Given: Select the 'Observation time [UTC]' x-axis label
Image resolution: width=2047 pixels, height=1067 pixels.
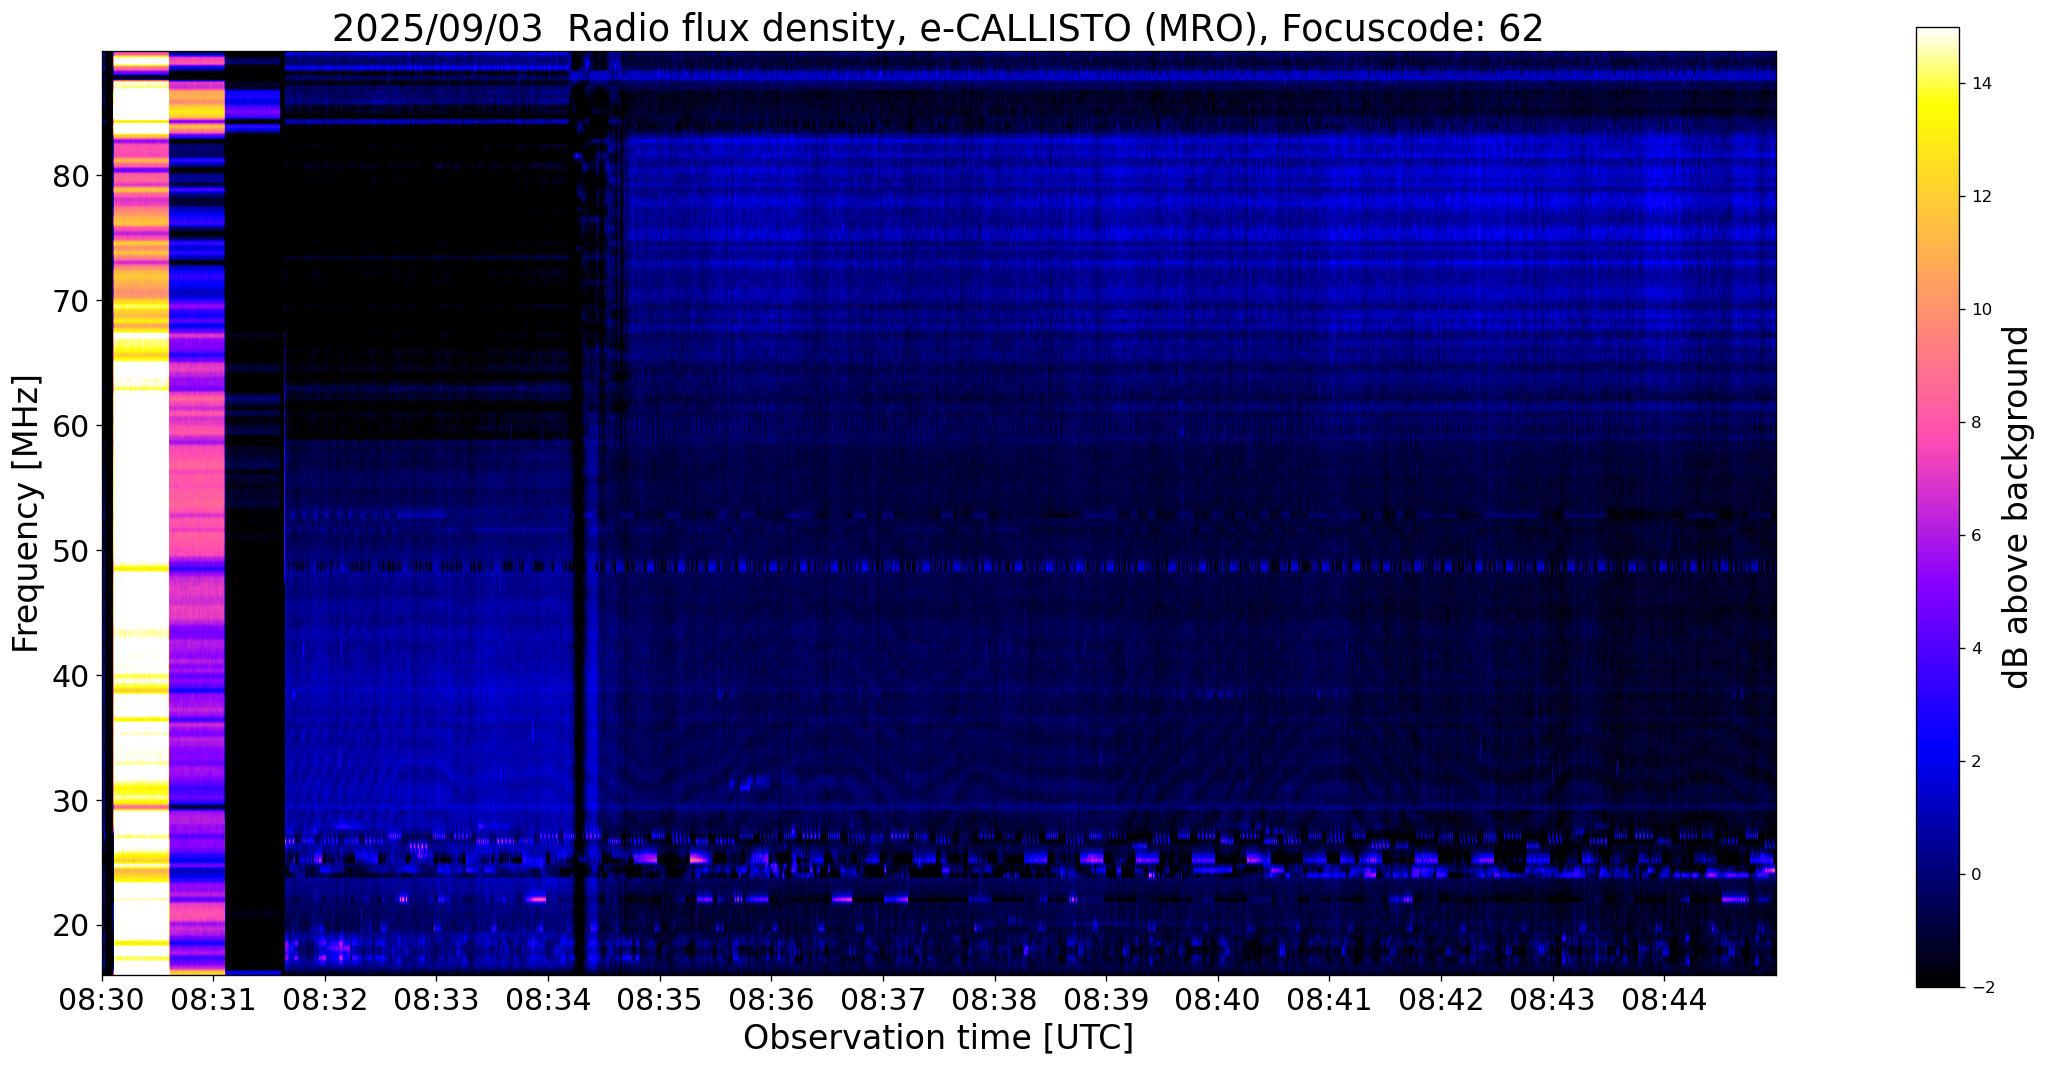Looking at the screenshot, I should 938,1038.
